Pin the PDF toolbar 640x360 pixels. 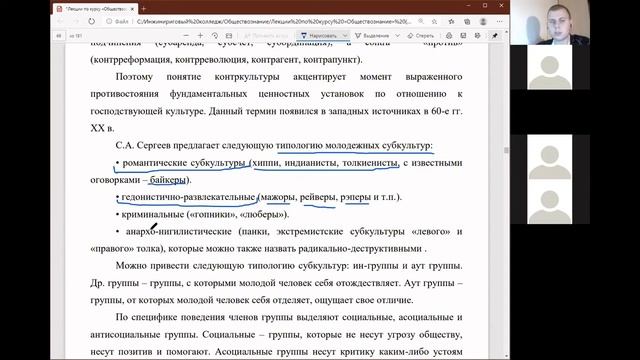(x=495, y=36)
